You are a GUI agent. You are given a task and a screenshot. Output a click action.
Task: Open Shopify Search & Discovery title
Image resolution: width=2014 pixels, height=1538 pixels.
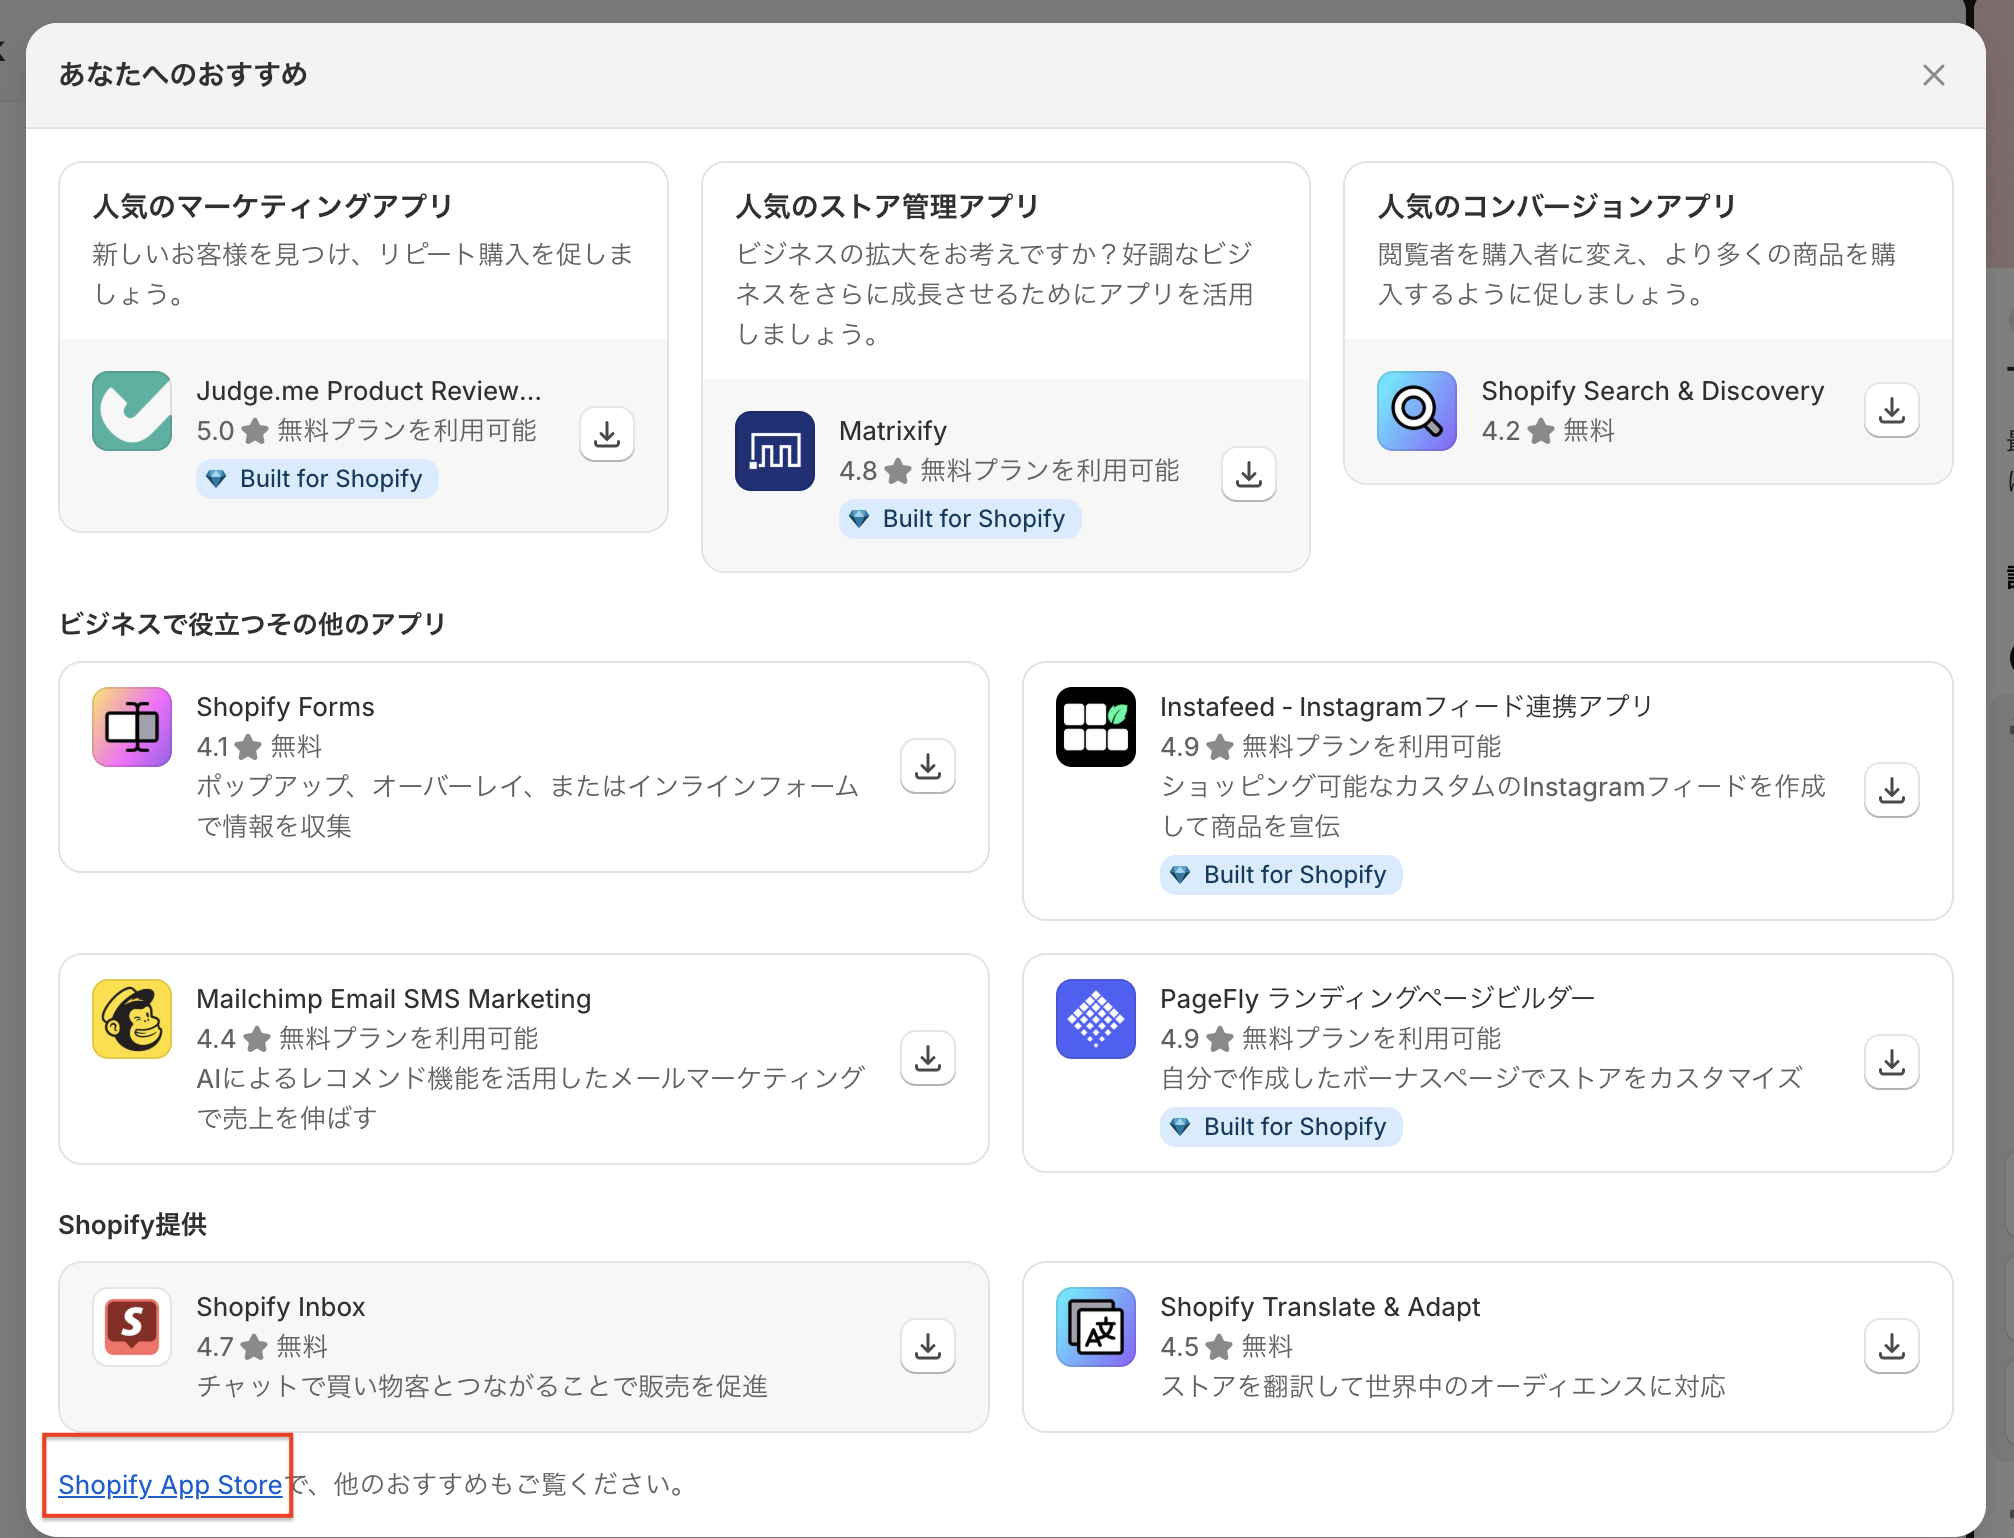click(x=1653, y=391)
